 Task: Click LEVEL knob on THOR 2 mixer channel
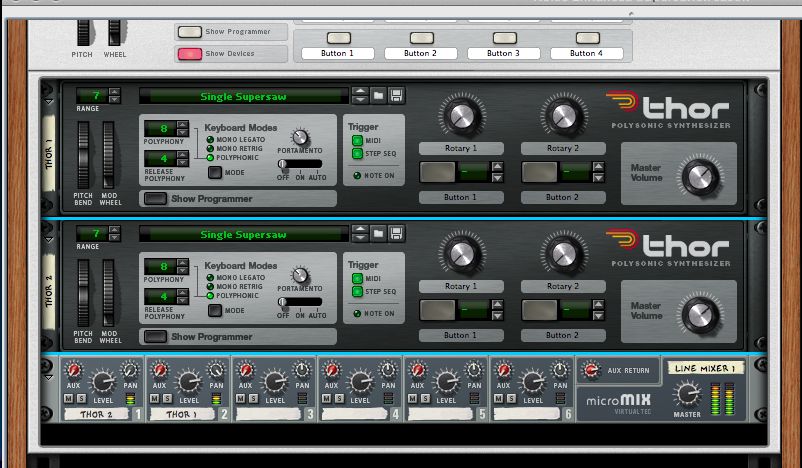coord(103,382)
